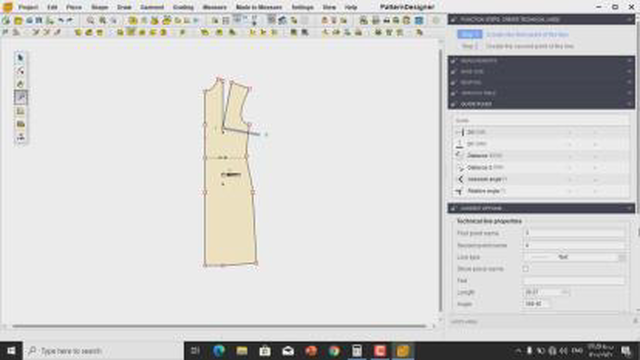Click the taskbar search box
The height and width of the screenshot is (360, 640).
[104, 351]
